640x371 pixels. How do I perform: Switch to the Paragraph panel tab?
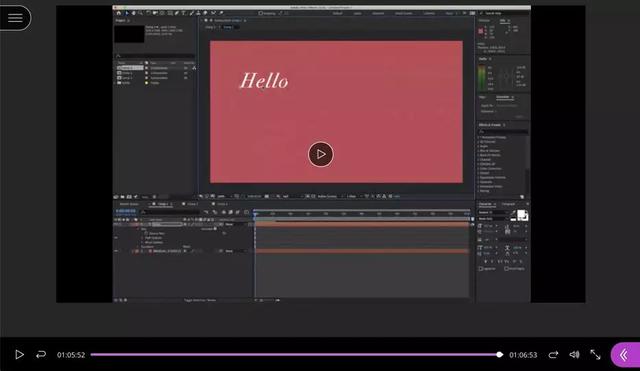point(509,204)
